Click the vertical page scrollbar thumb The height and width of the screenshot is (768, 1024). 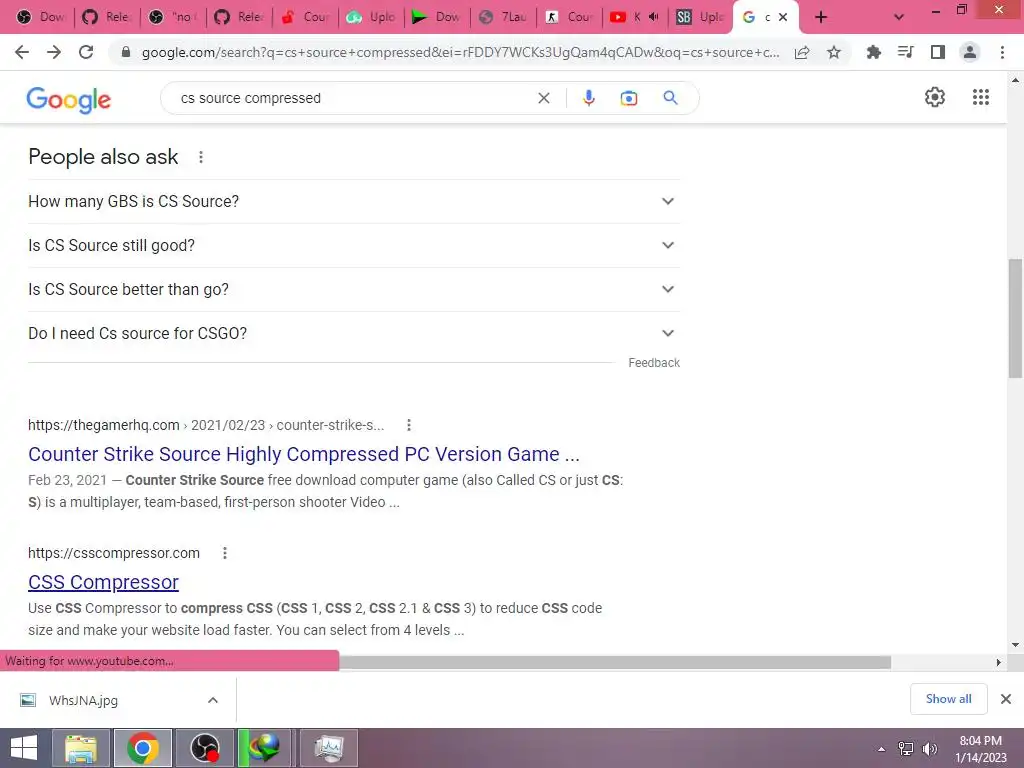pos(1015,318)
